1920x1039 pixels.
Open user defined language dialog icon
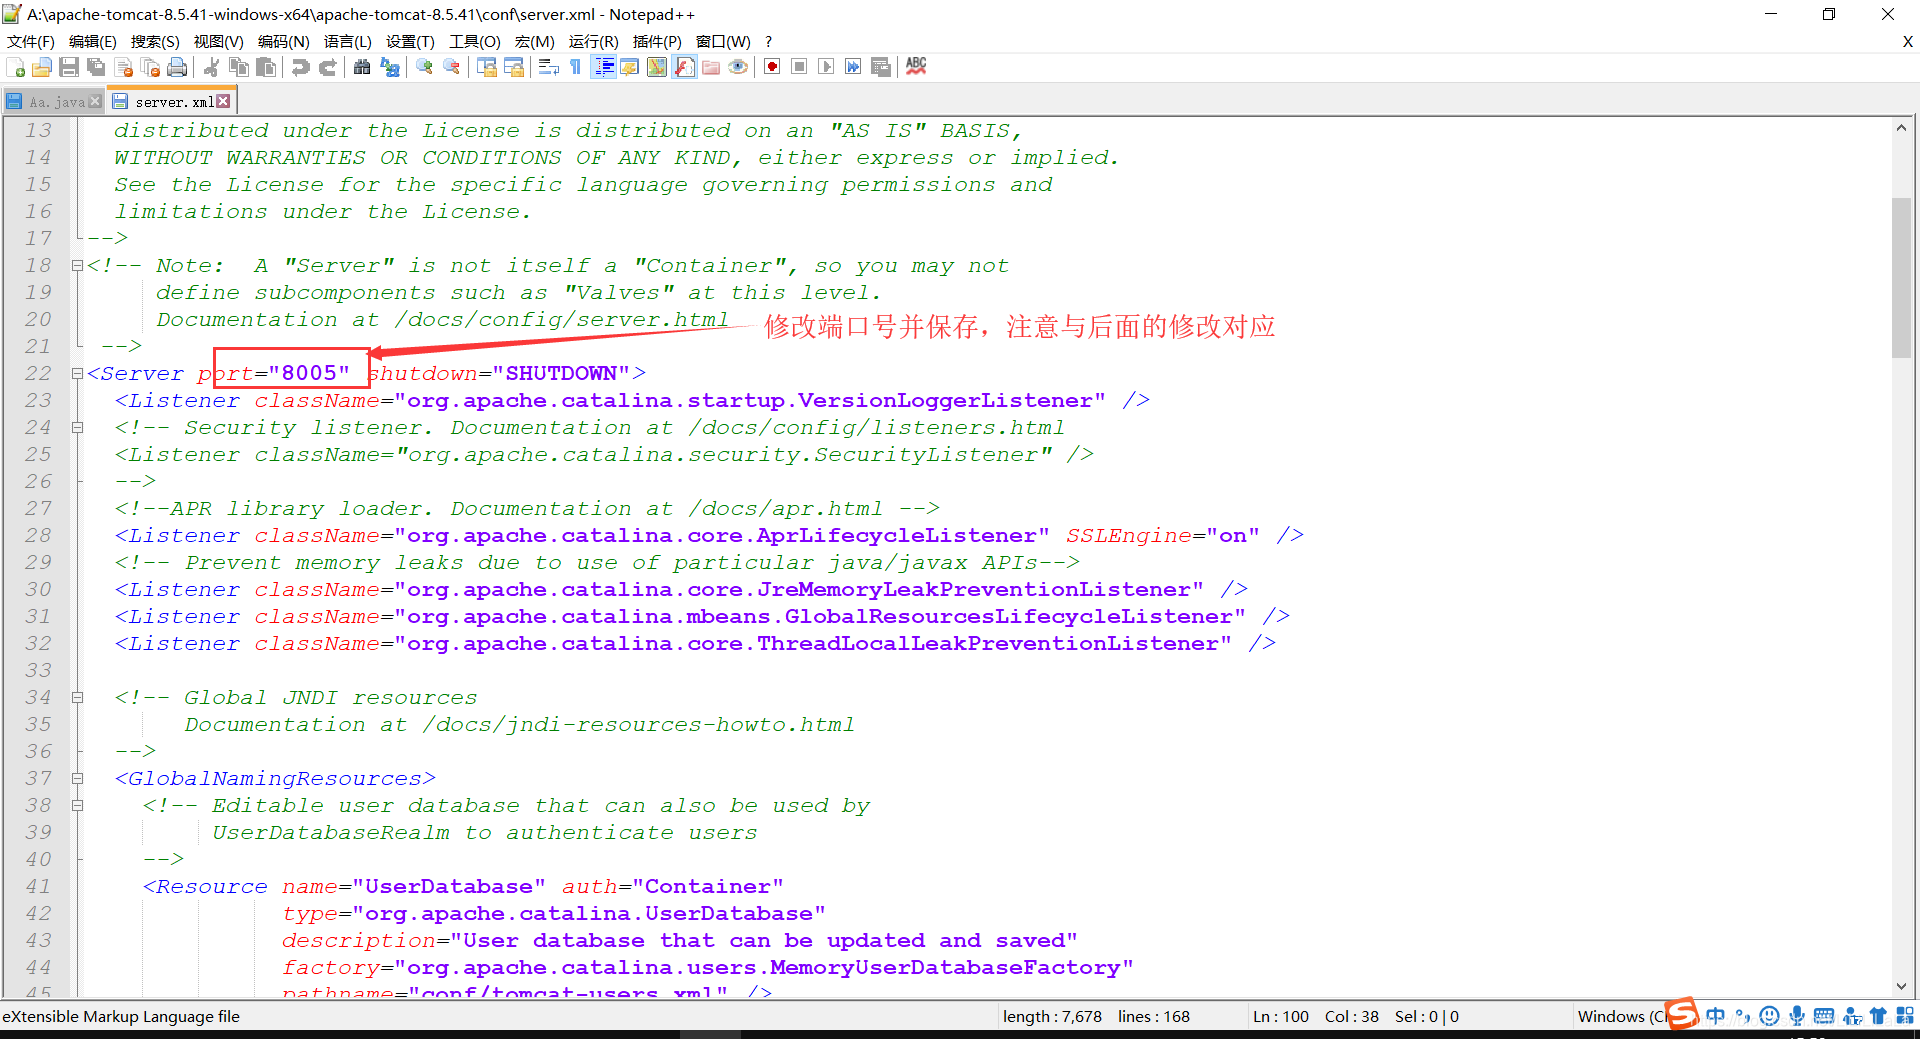(x=630, y=67)
